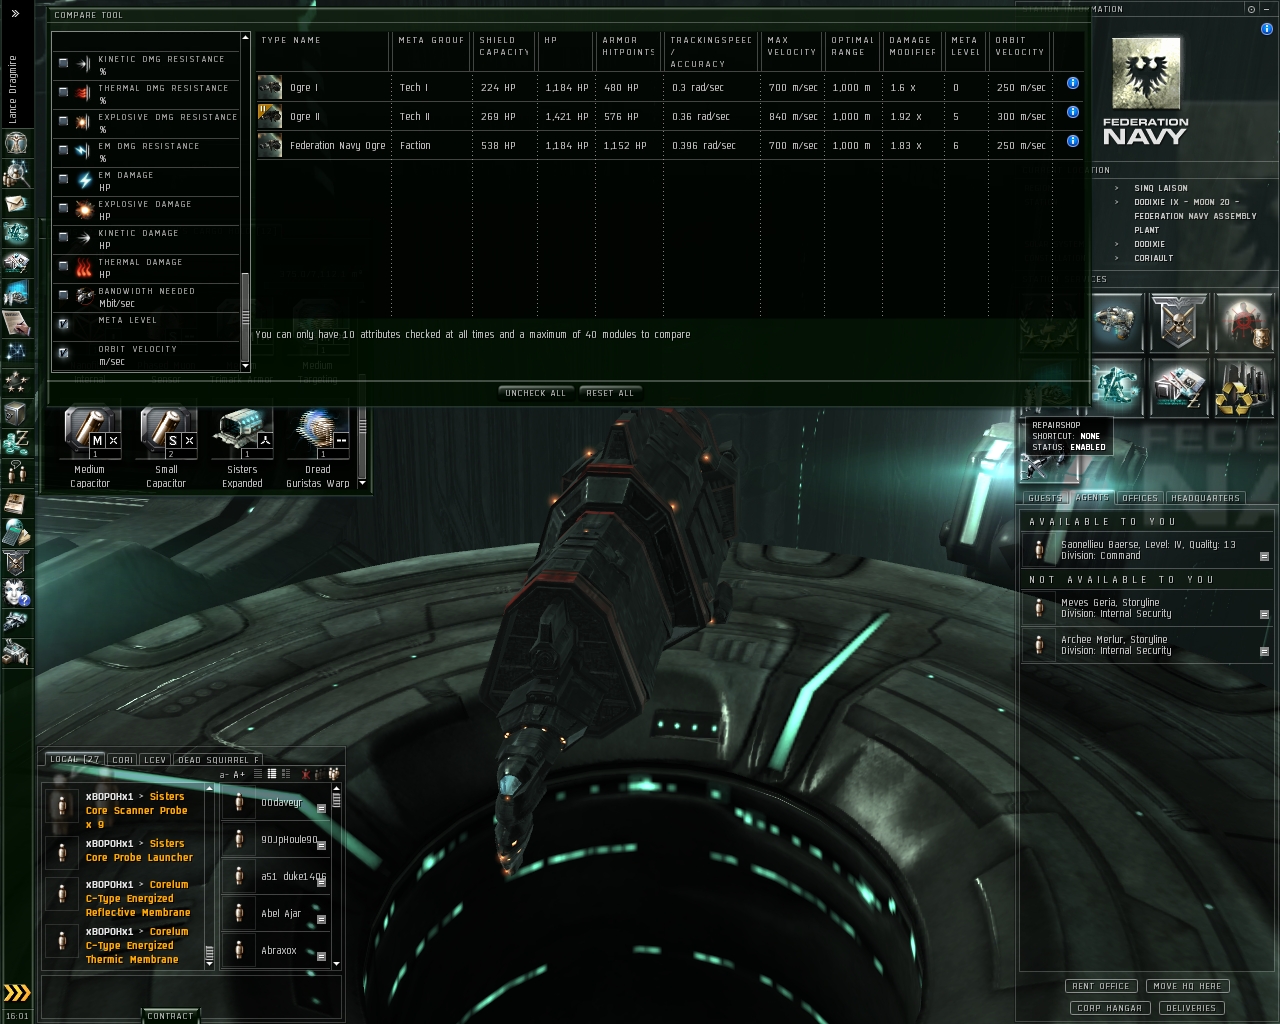Open the globe and calculator sidebar icon

pyautogui.click(x=16, y=531)
